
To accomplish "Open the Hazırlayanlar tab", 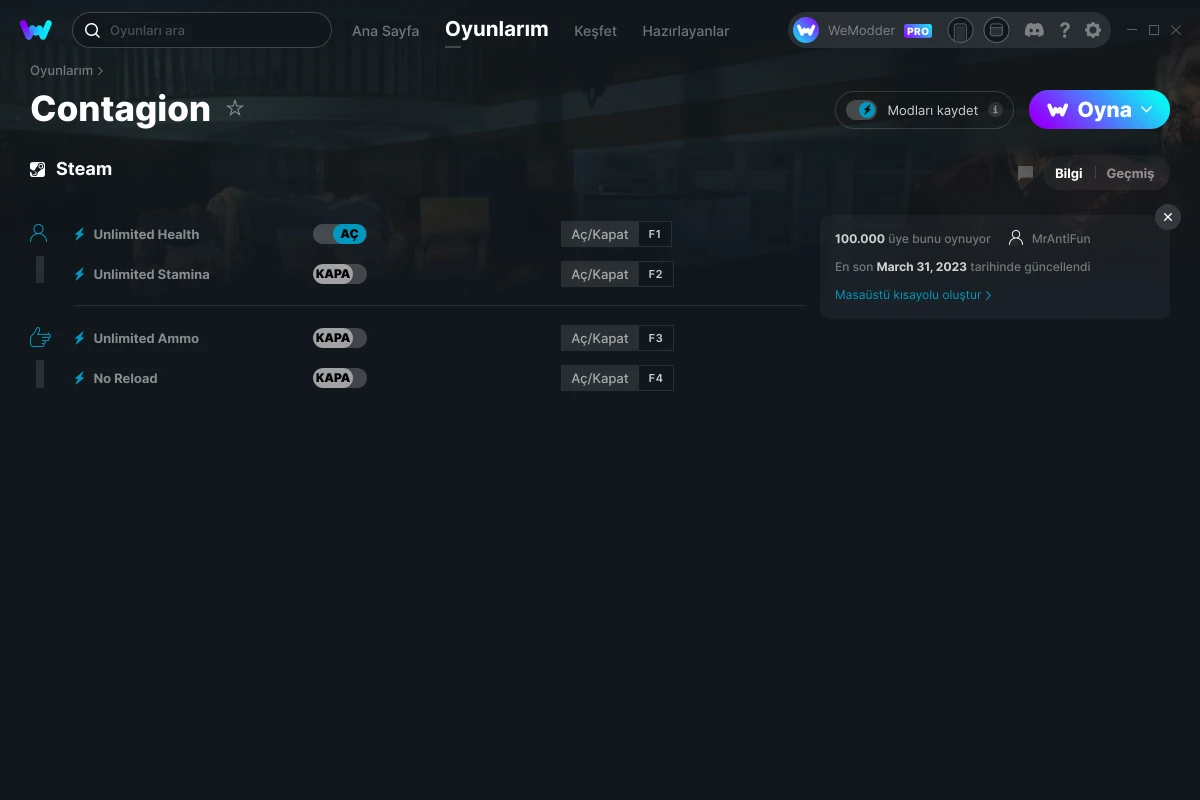I will coord(686,31).
